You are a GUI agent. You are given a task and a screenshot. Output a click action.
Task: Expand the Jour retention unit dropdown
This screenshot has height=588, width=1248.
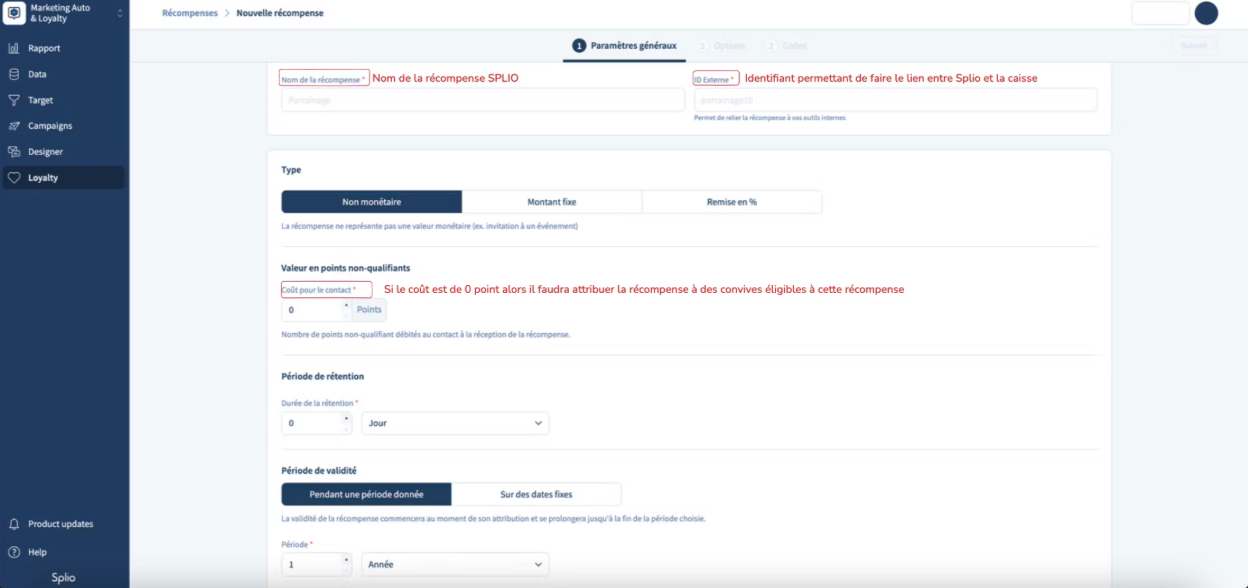coord(454,423)
